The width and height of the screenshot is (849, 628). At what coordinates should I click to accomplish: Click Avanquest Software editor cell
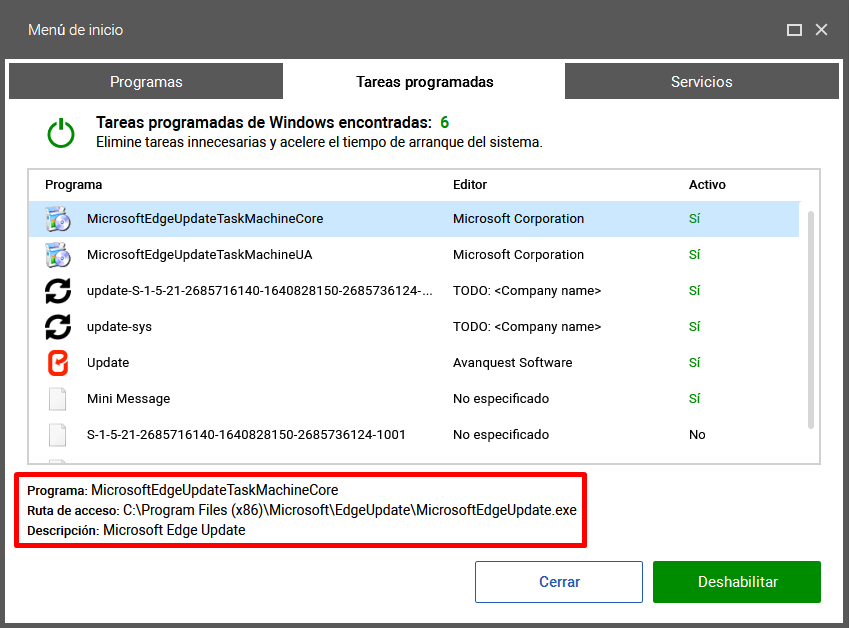(513, 363)
